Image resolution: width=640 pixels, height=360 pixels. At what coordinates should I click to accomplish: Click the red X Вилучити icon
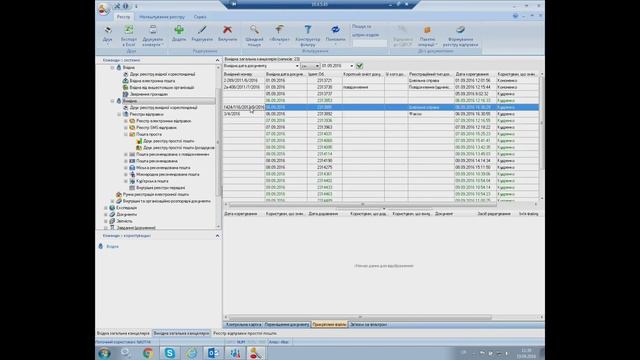tap(227, 30)
